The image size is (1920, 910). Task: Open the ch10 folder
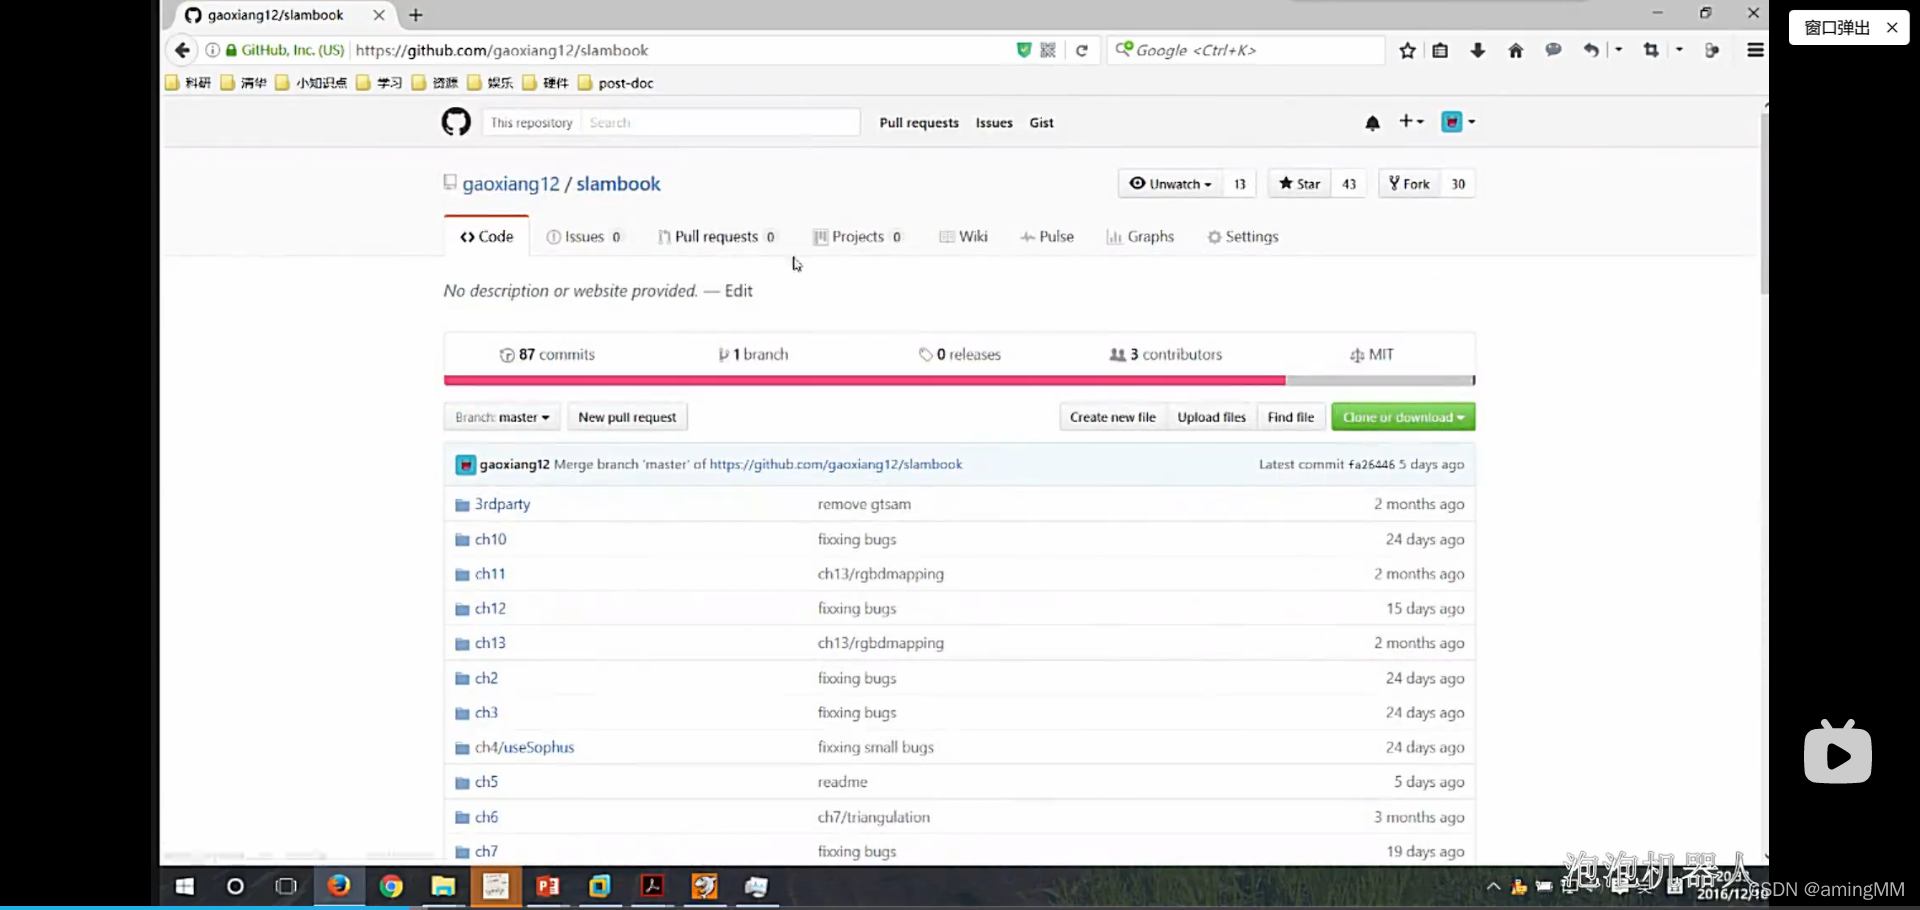click(x=490, y=539)
